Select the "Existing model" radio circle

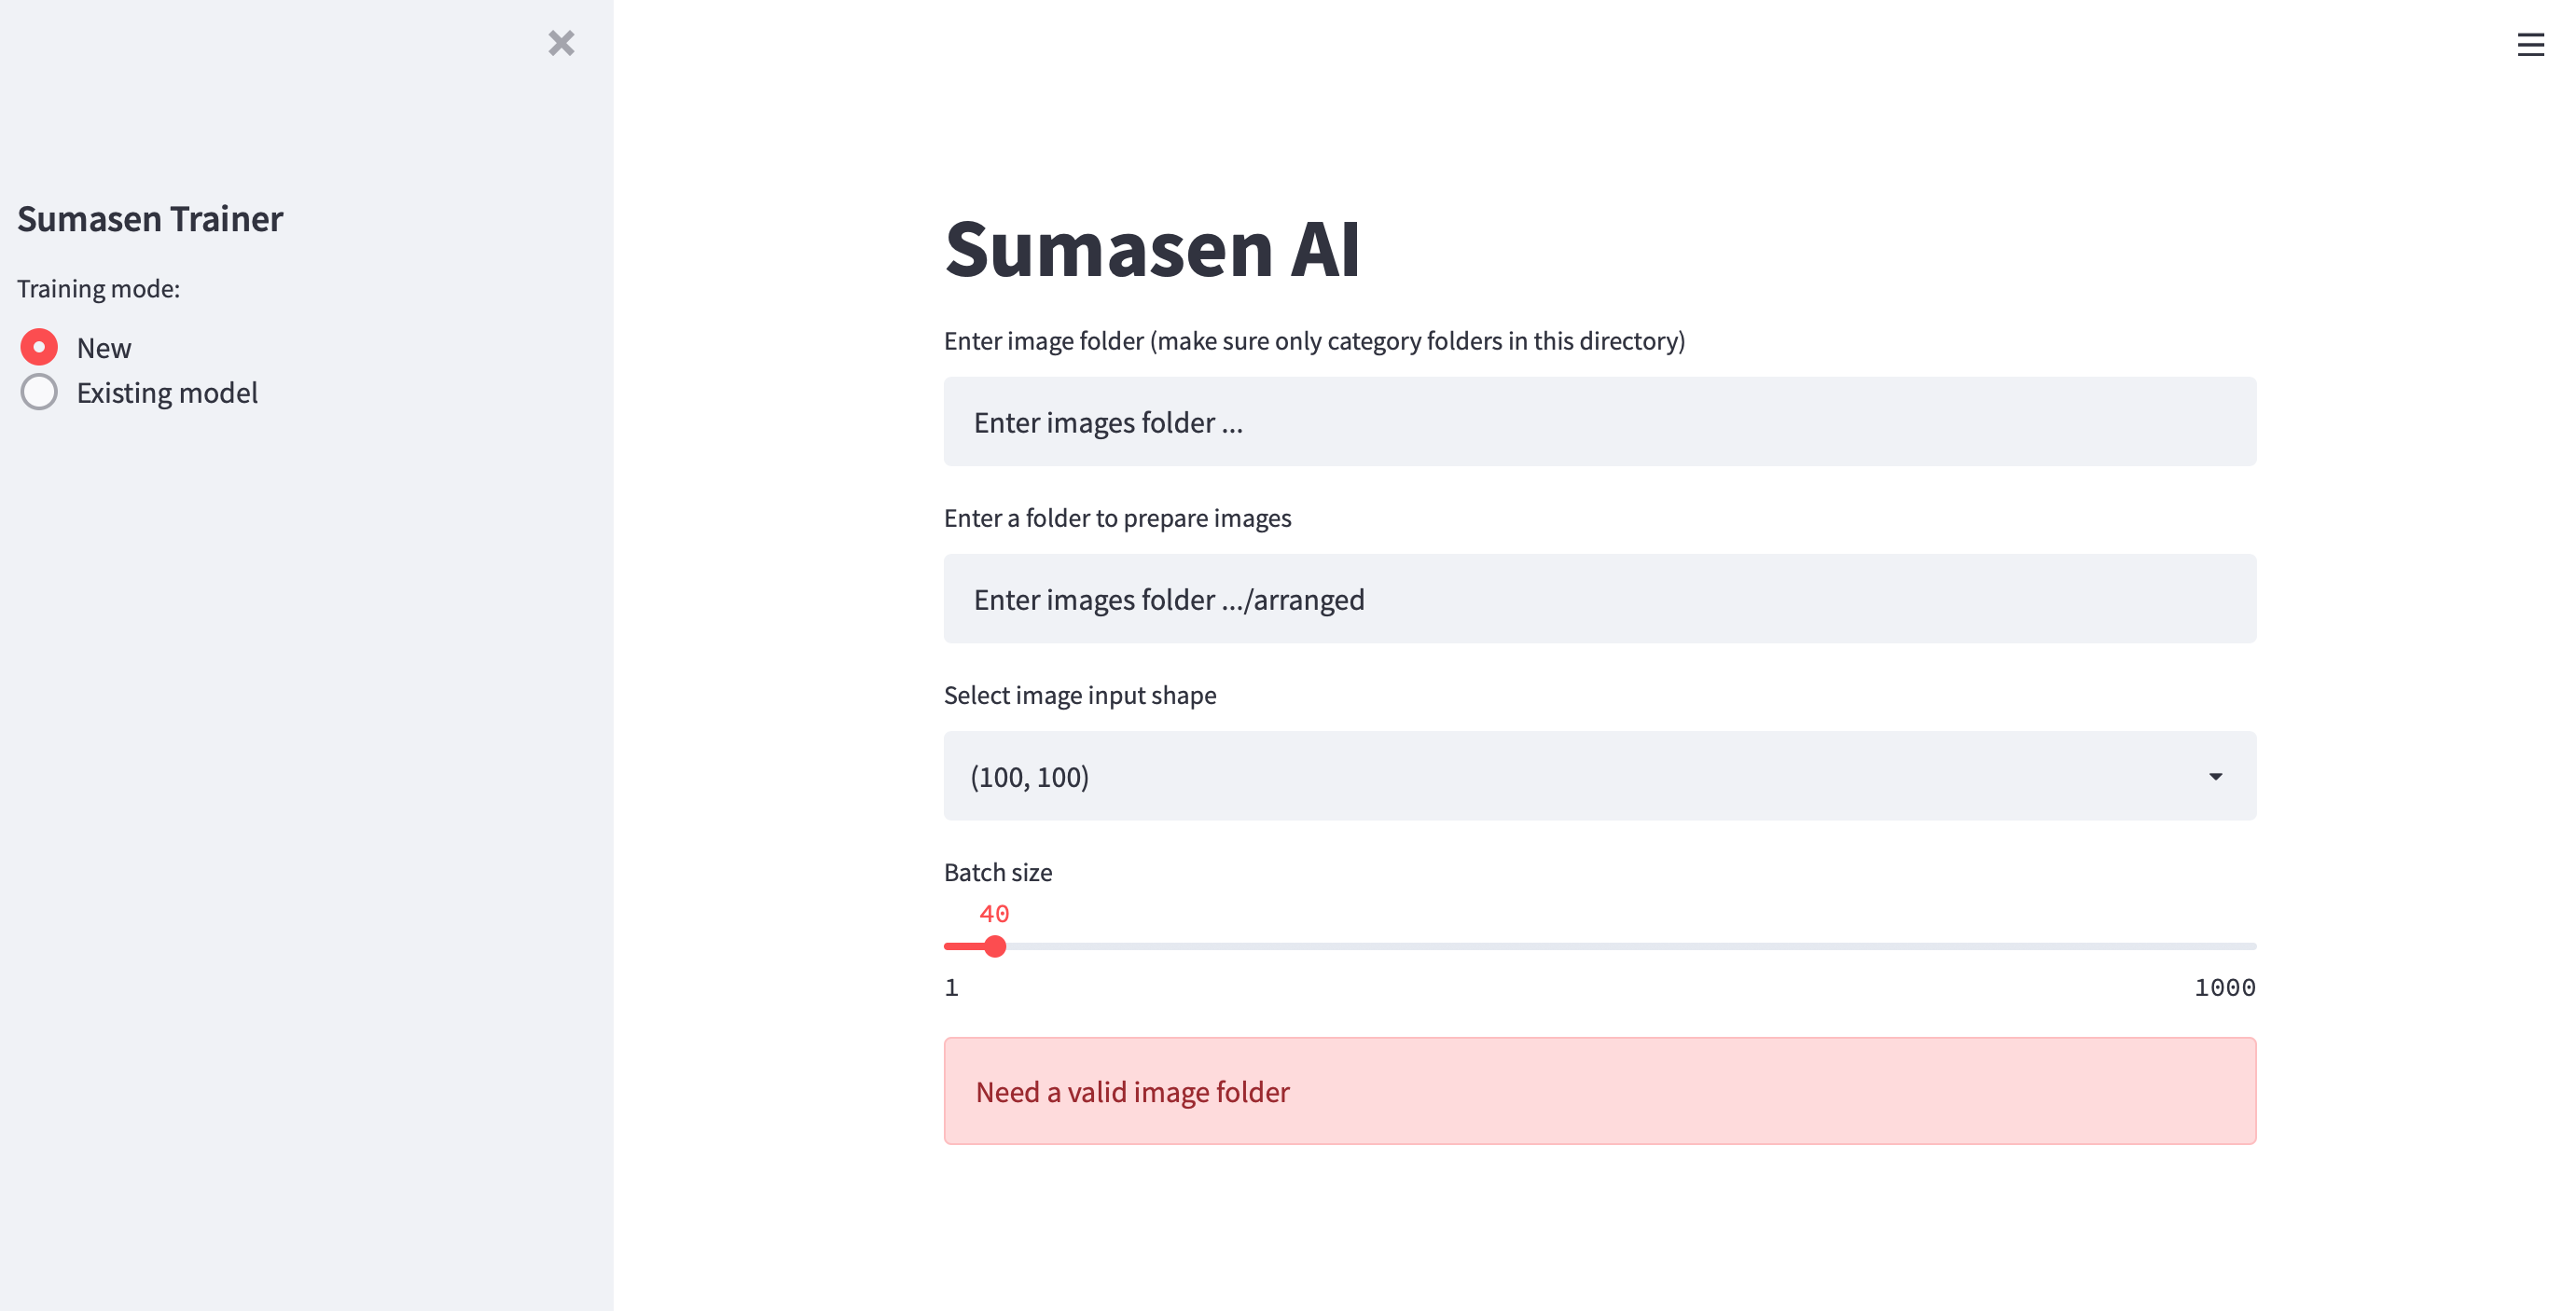pos(39,392)
